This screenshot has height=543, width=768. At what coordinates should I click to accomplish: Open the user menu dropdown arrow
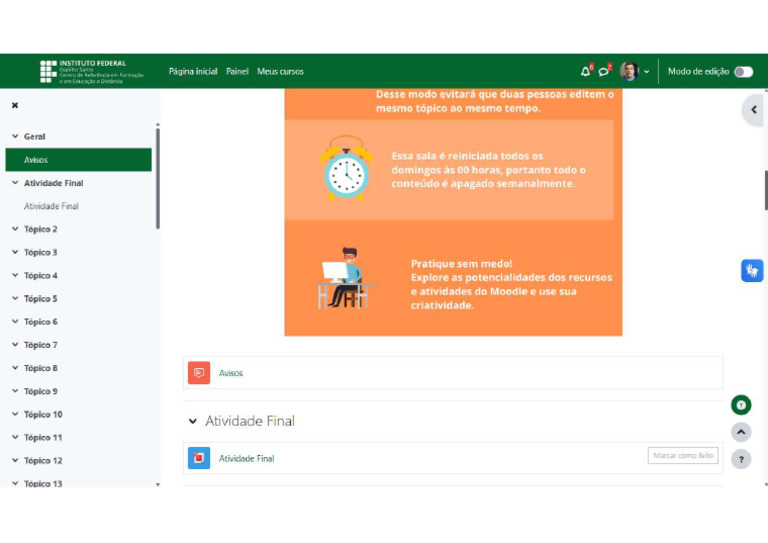647,71
